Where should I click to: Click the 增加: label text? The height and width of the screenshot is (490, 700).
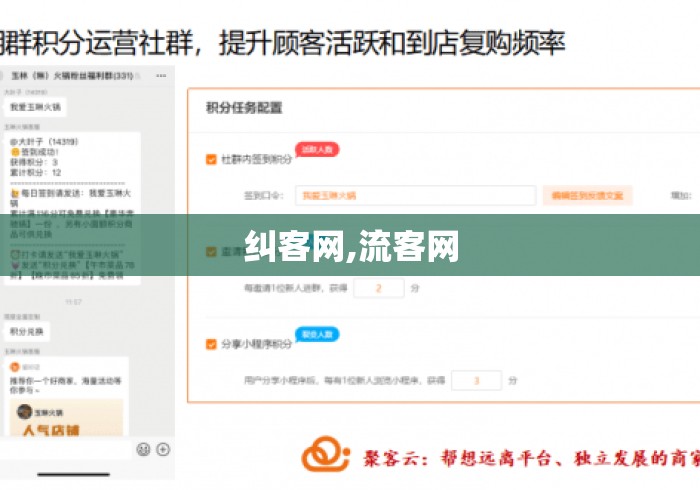681,195
